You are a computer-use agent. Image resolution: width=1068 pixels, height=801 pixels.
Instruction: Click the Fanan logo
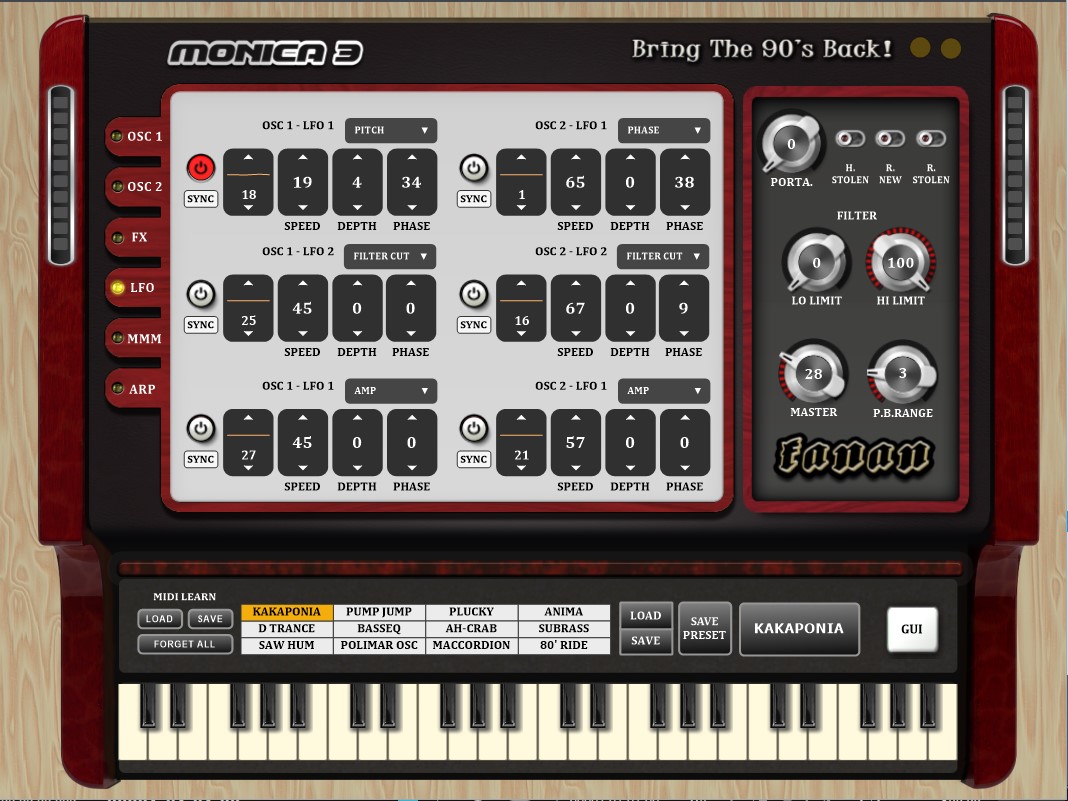855,457
